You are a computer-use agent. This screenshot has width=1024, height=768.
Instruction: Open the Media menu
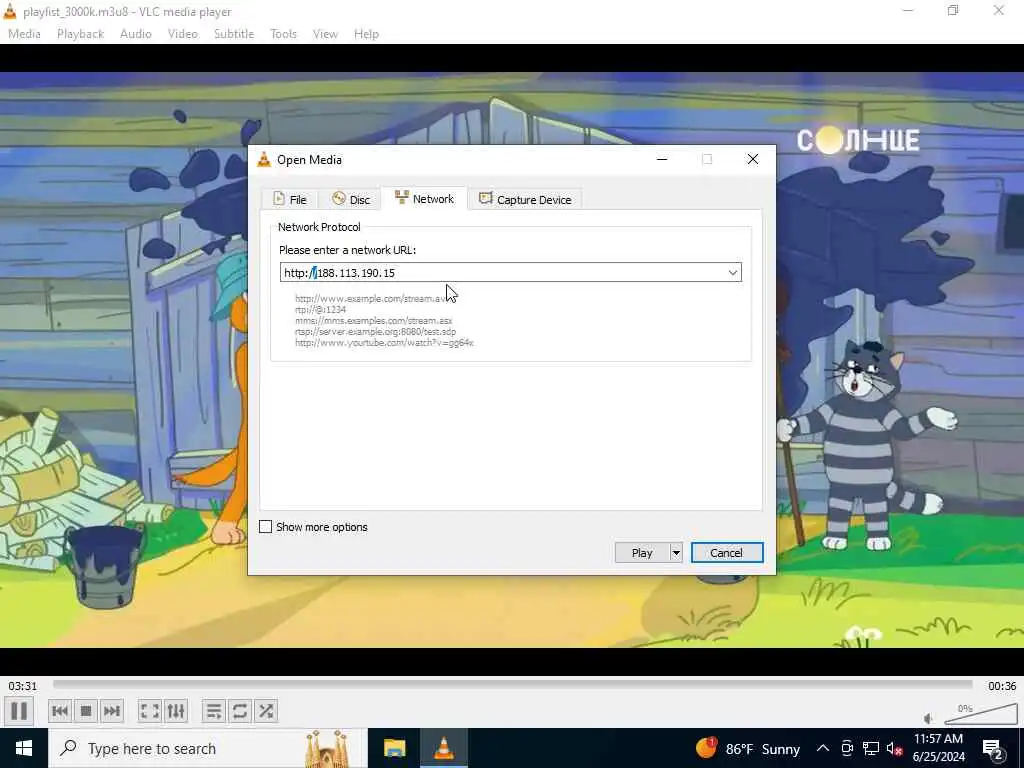24,34
